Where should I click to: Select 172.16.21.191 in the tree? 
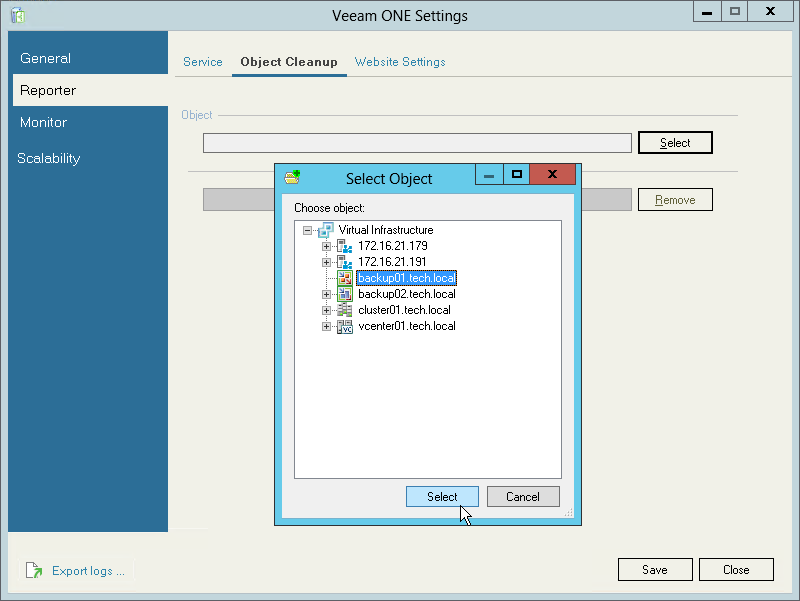(x=392, y=262)
